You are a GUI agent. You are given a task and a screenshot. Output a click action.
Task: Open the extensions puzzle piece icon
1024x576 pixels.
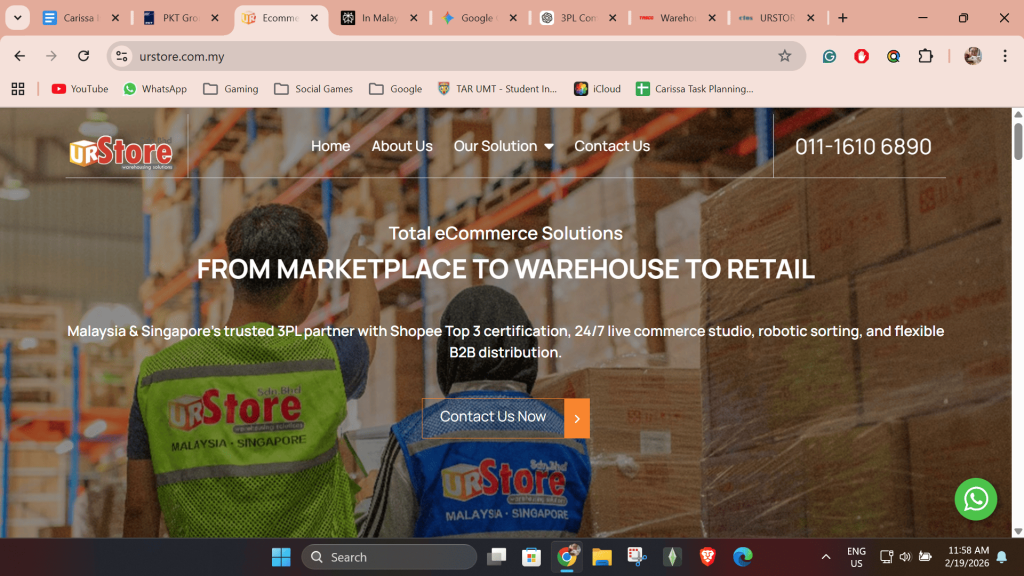coord(926,57)
